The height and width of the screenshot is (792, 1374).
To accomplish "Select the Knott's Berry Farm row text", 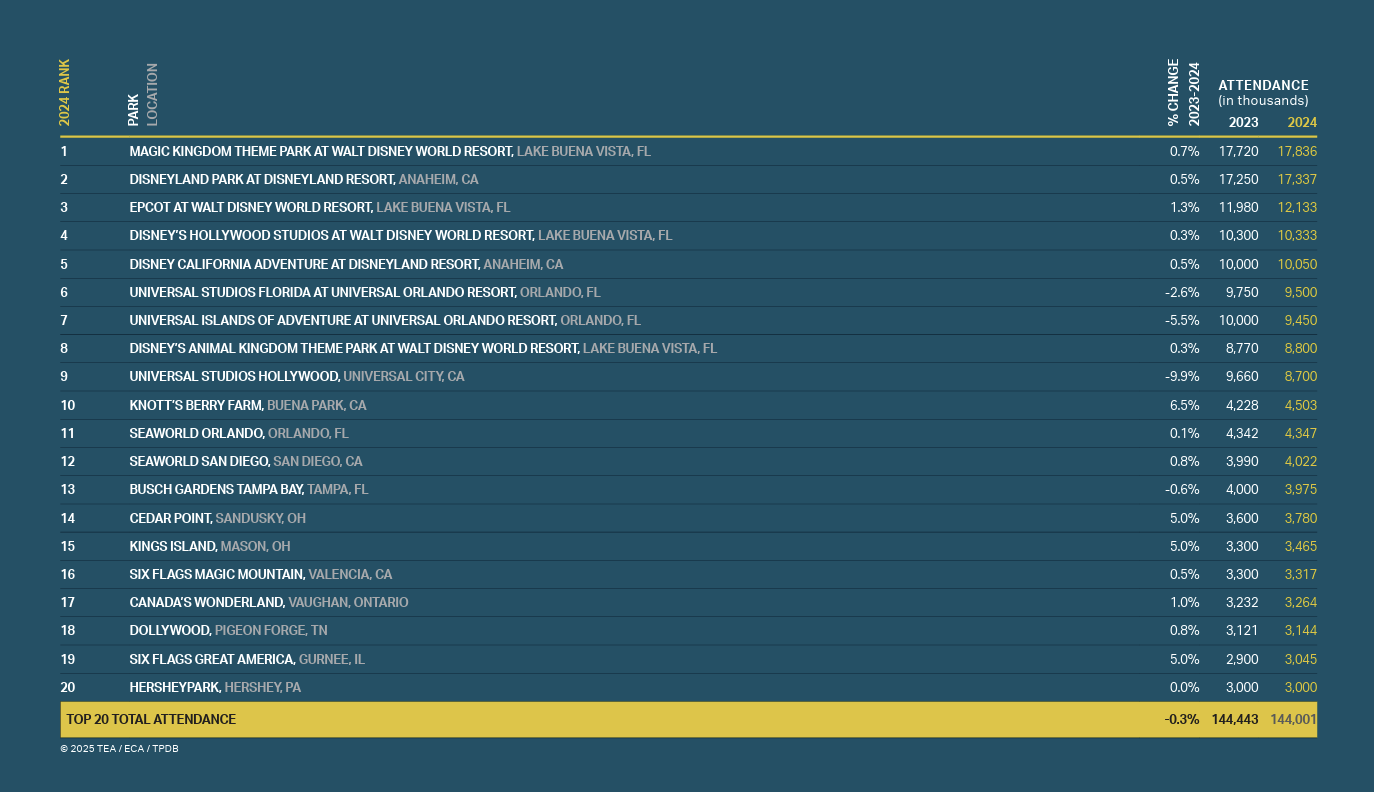I will pyautogui.click(x=196, y=405).
